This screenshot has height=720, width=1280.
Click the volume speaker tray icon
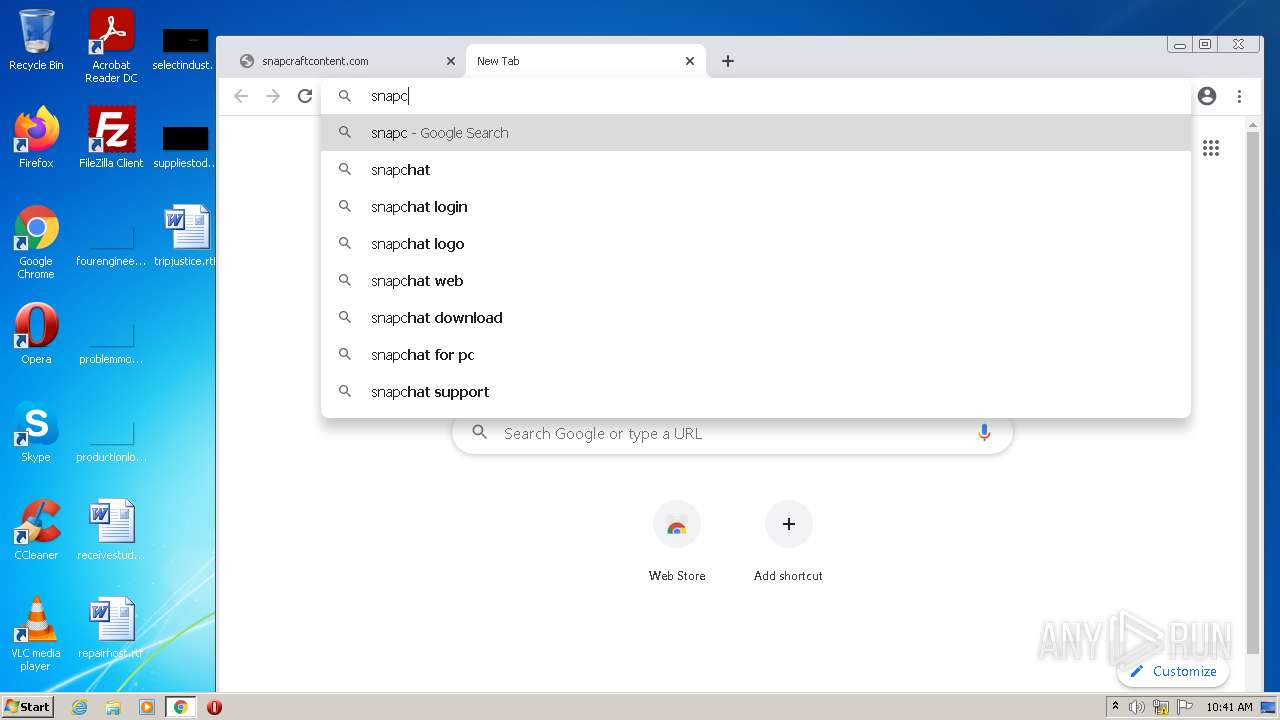pos(1137,707)
